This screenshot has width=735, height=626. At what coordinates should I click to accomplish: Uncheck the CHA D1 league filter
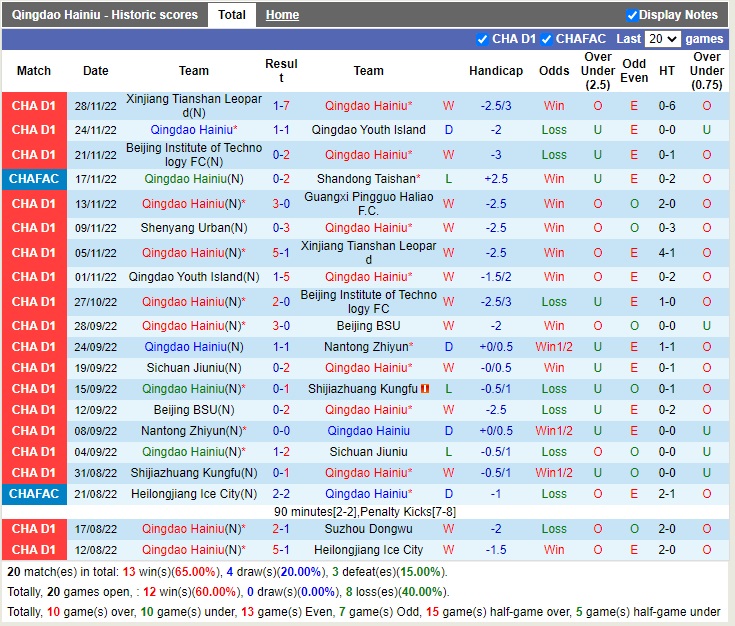[x=484, y=39]
